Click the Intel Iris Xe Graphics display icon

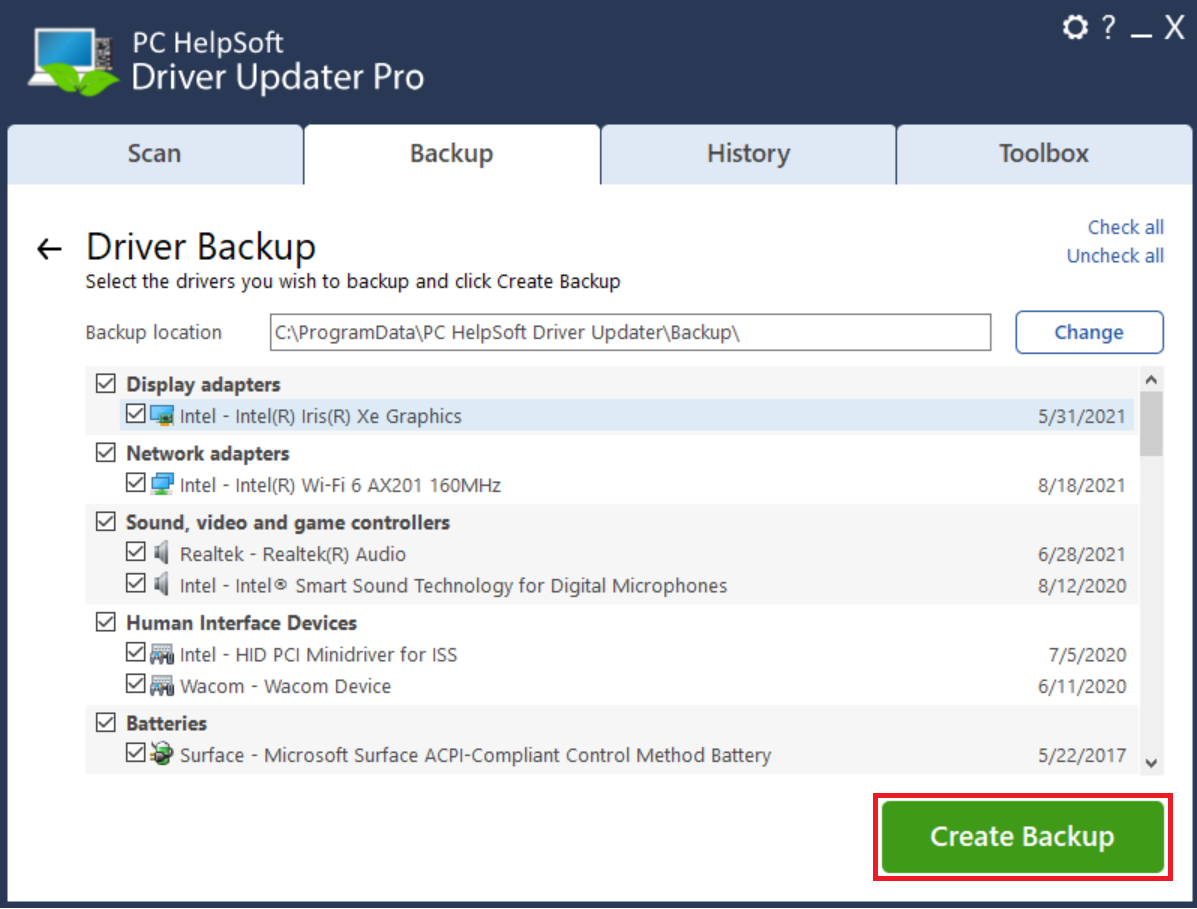click(x=162, y=415)
